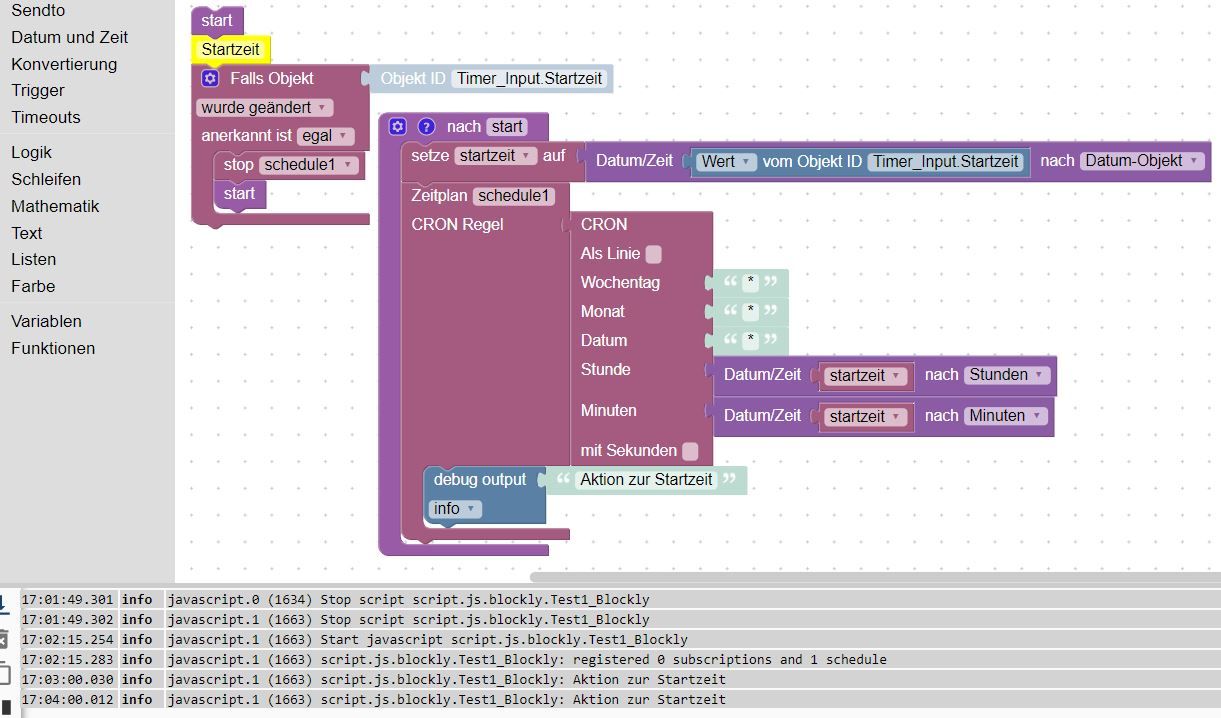Image resolution: width=1221 pixels, height=718 pixels.
Task: Click quote icon beside Datum asterisk value
Action: pyautogui.click(x=729, y=340)
